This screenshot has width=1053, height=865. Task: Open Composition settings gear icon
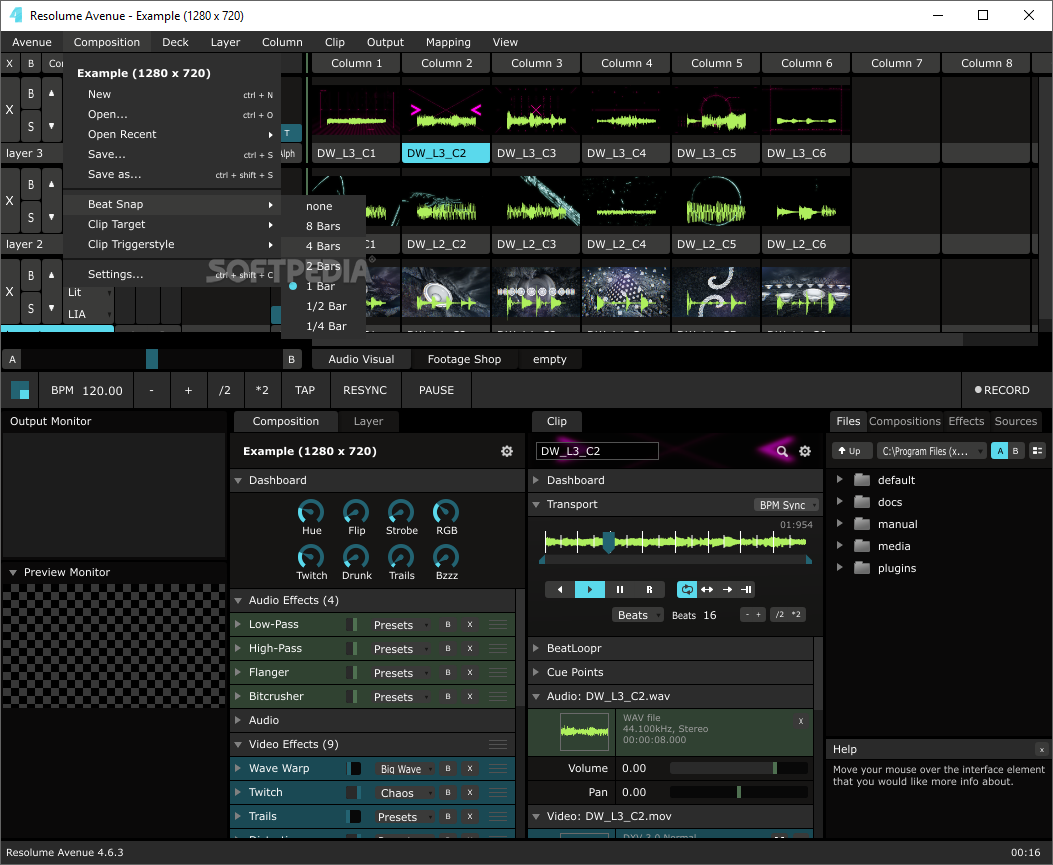507,451
